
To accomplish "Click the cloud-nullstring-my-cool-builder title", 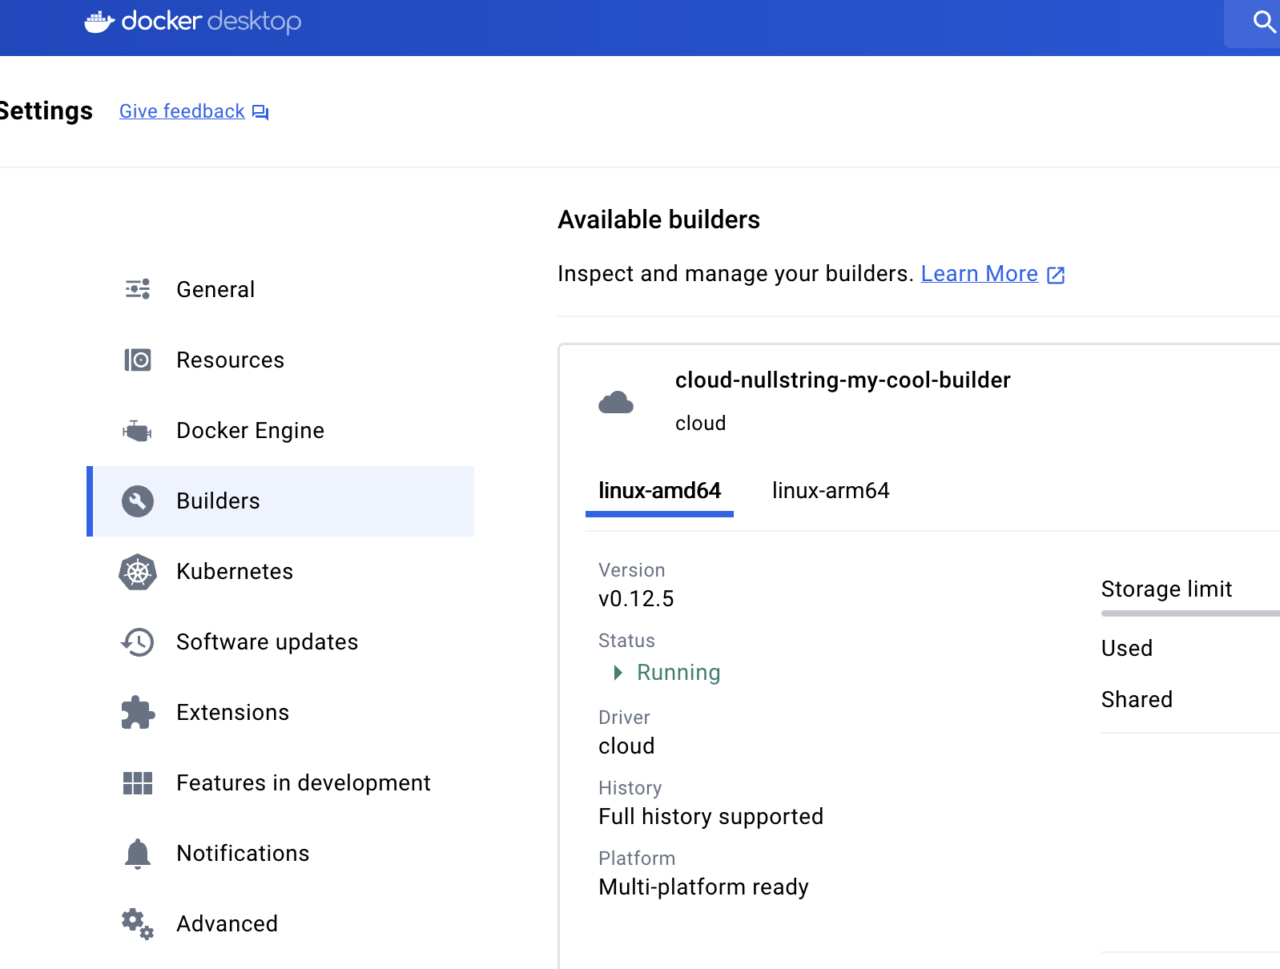I will [x=842, y=380].
